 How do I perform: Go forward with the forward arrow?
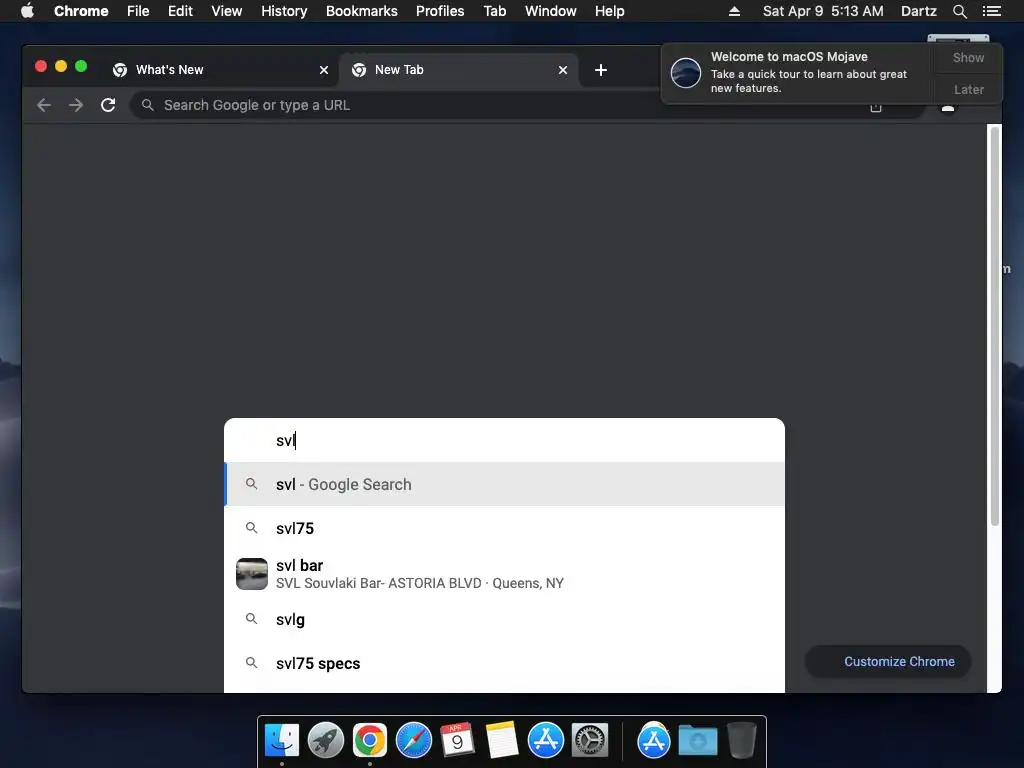(76, 105)
